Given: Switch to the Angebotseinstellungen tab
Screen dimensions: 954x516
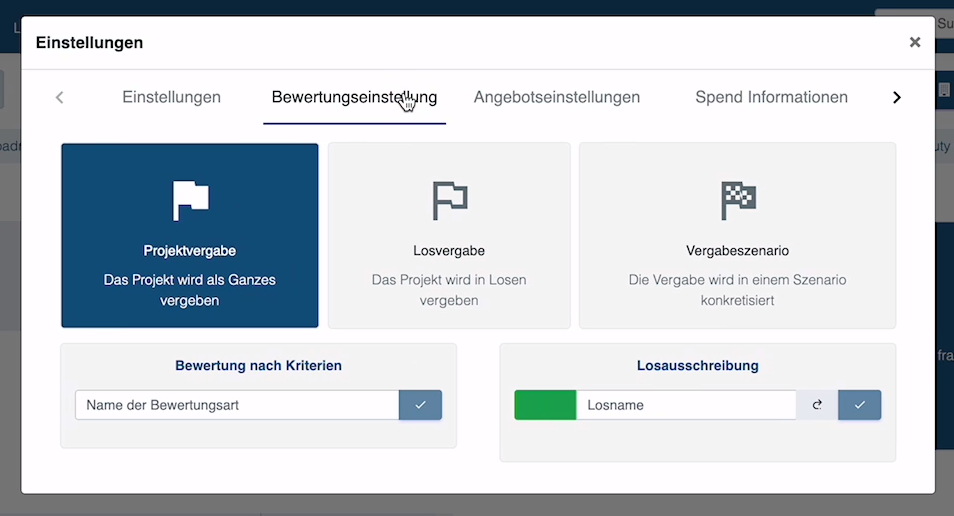Looking at the screenshot, I should 556,97.
